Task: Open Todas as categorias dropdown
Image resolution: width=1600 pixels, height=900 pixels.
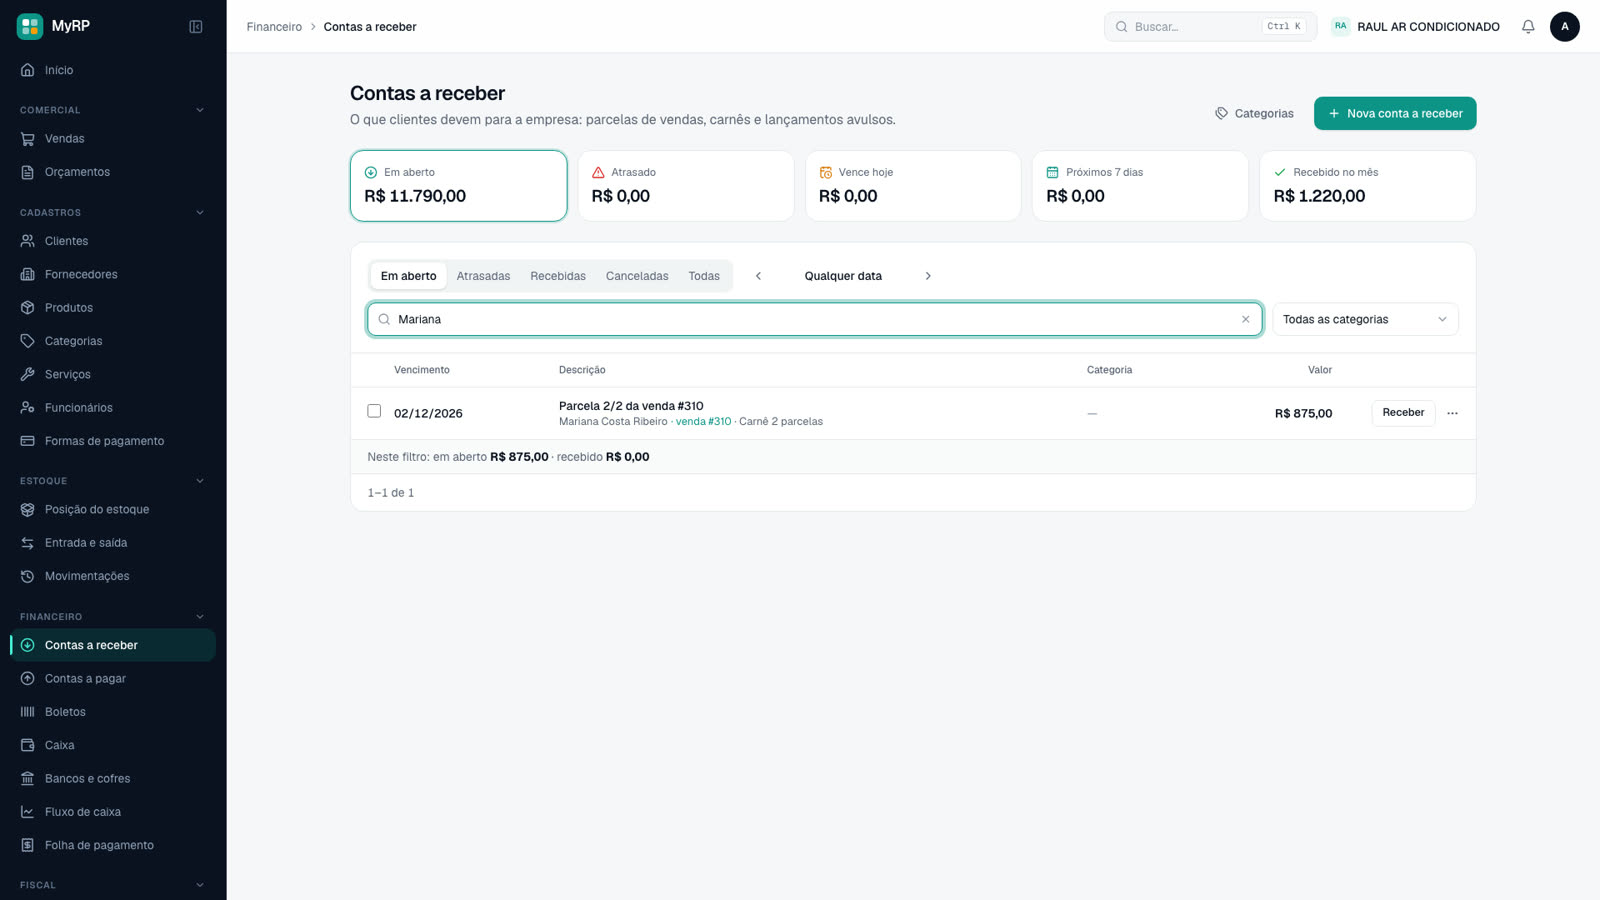Action: pyautogui.click(x=1365, y=320)
